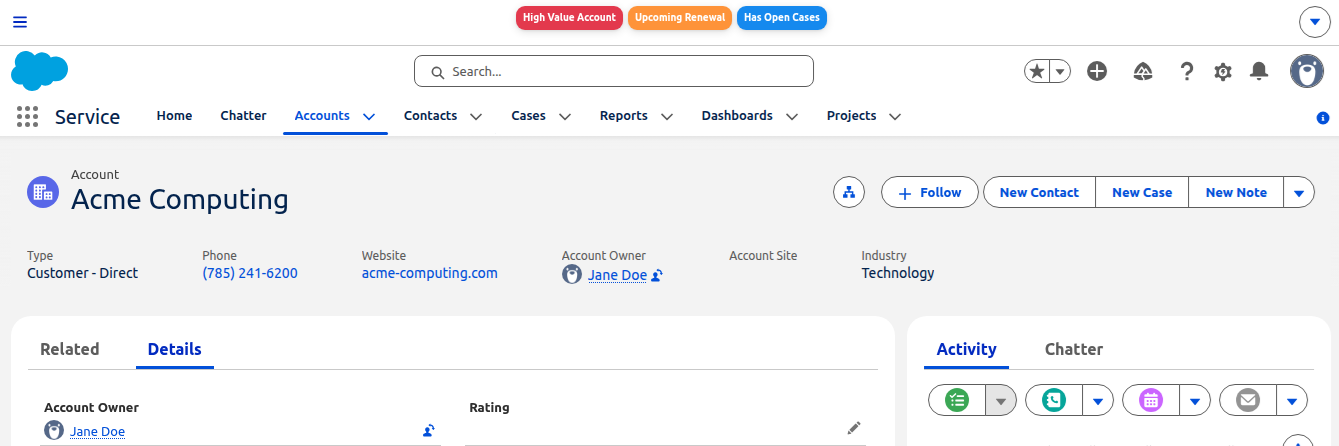View the account hierarchy icon

pos(849,192)
